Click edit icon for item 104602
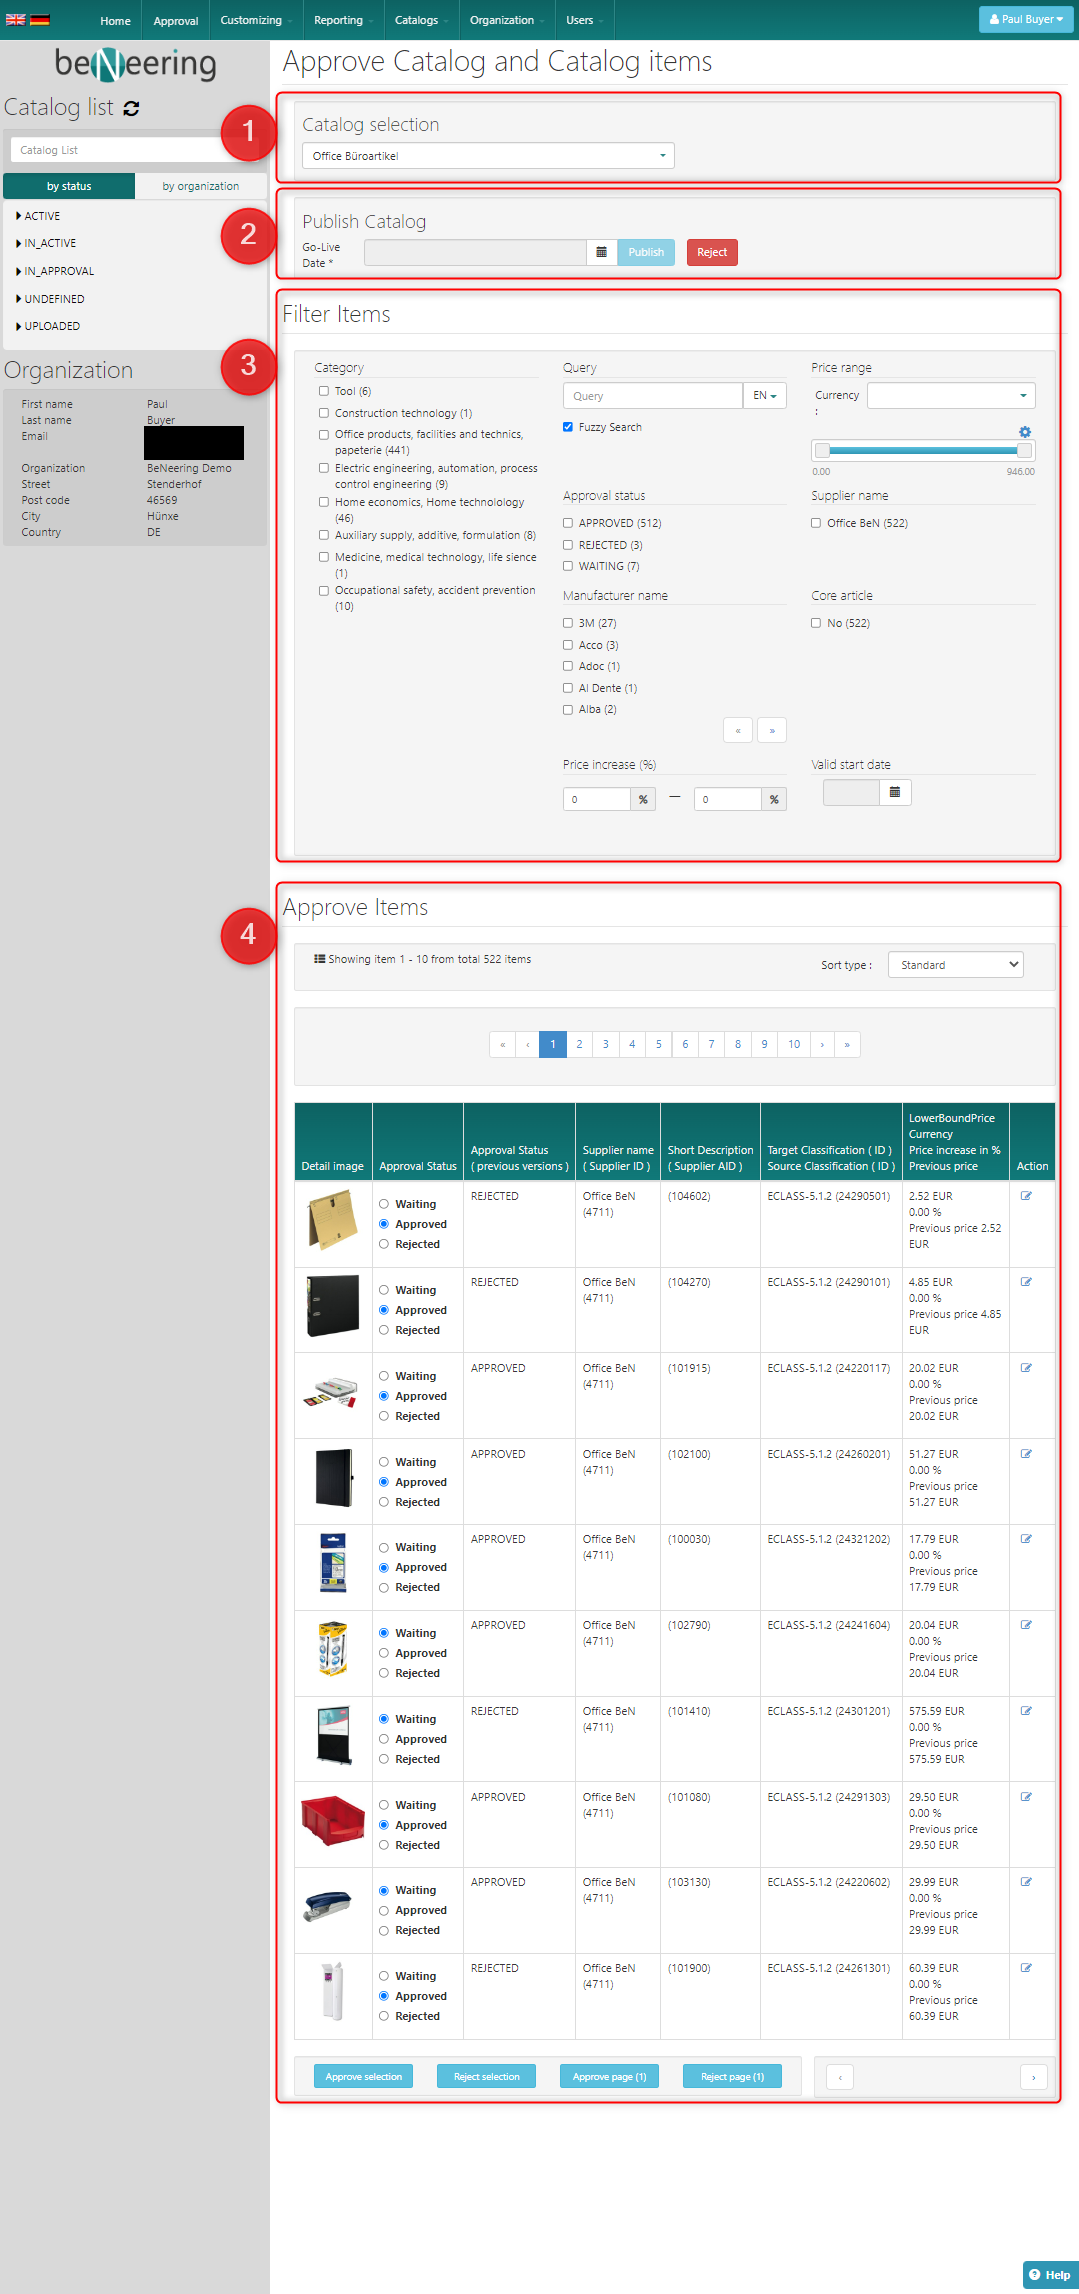Viewport: 1079px width, 2294px height. (x=1026, y=1196)
